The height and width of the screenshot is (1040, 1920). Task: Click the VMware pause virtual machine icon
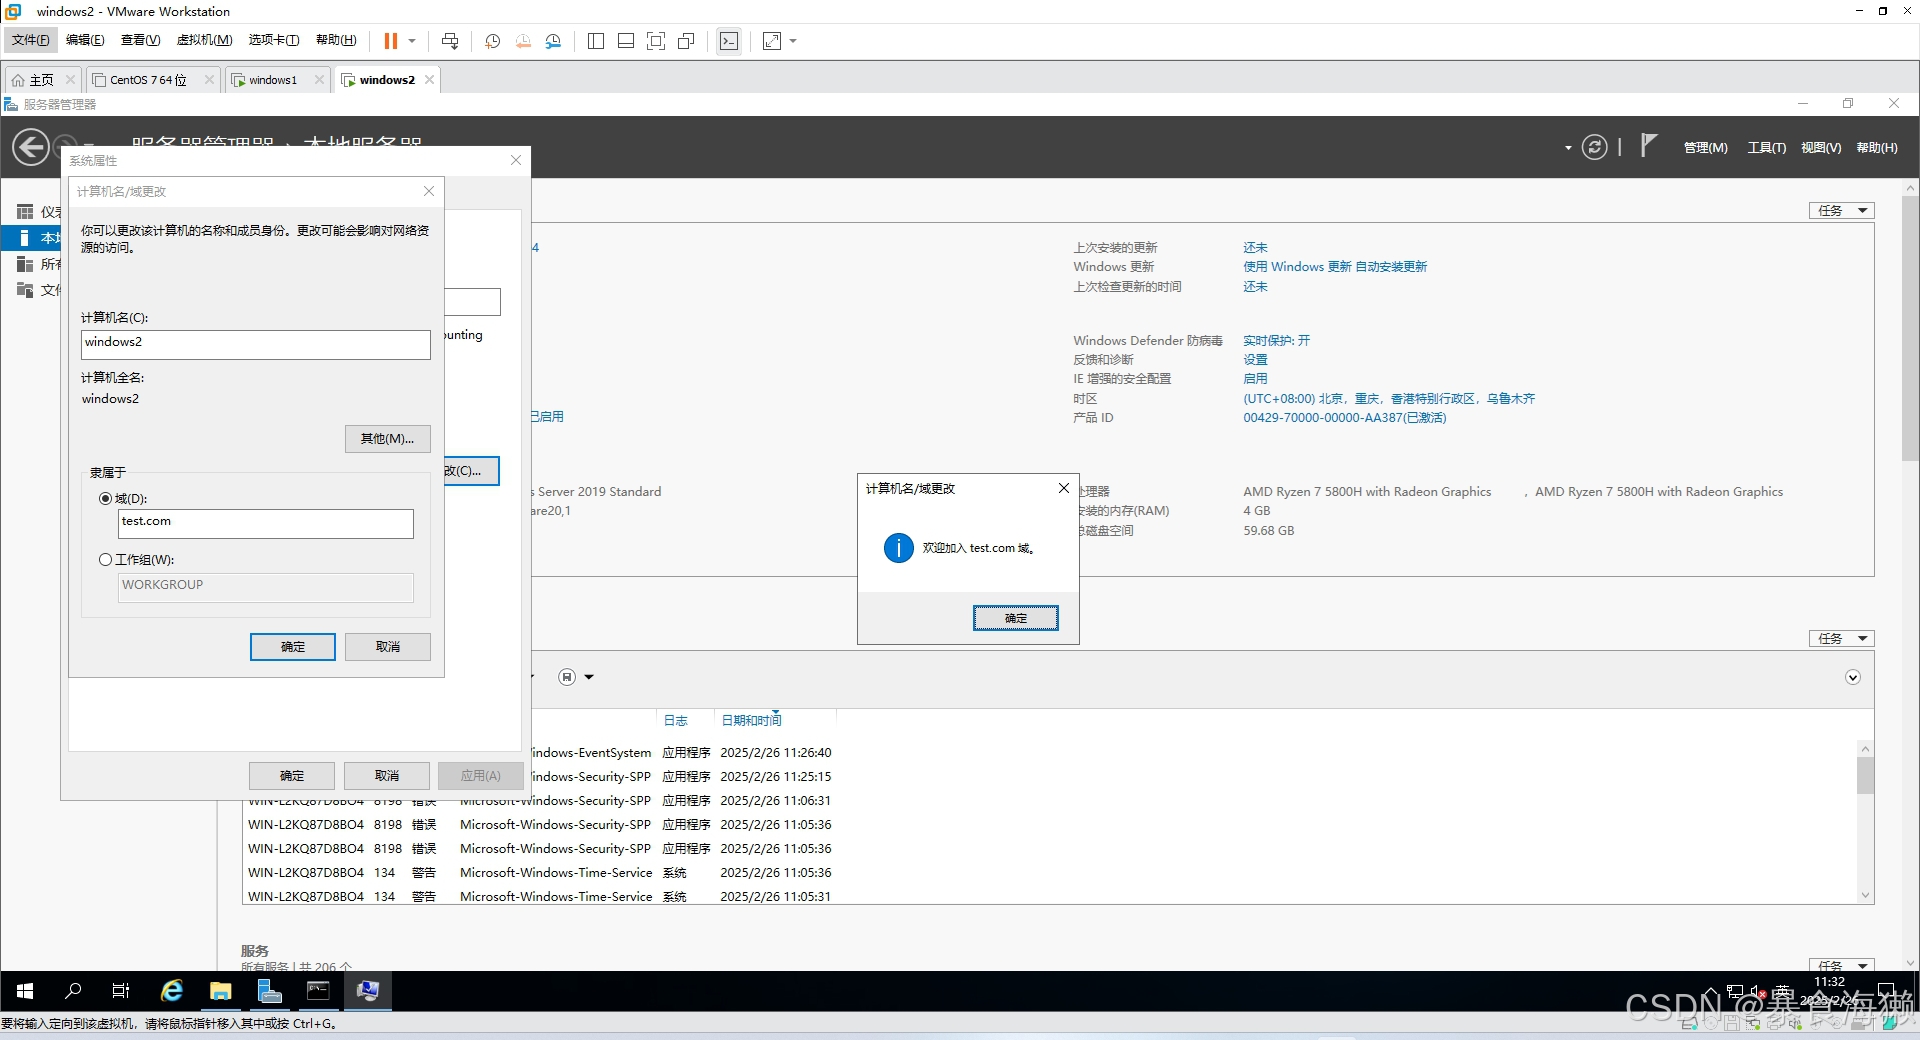(391, 41)
